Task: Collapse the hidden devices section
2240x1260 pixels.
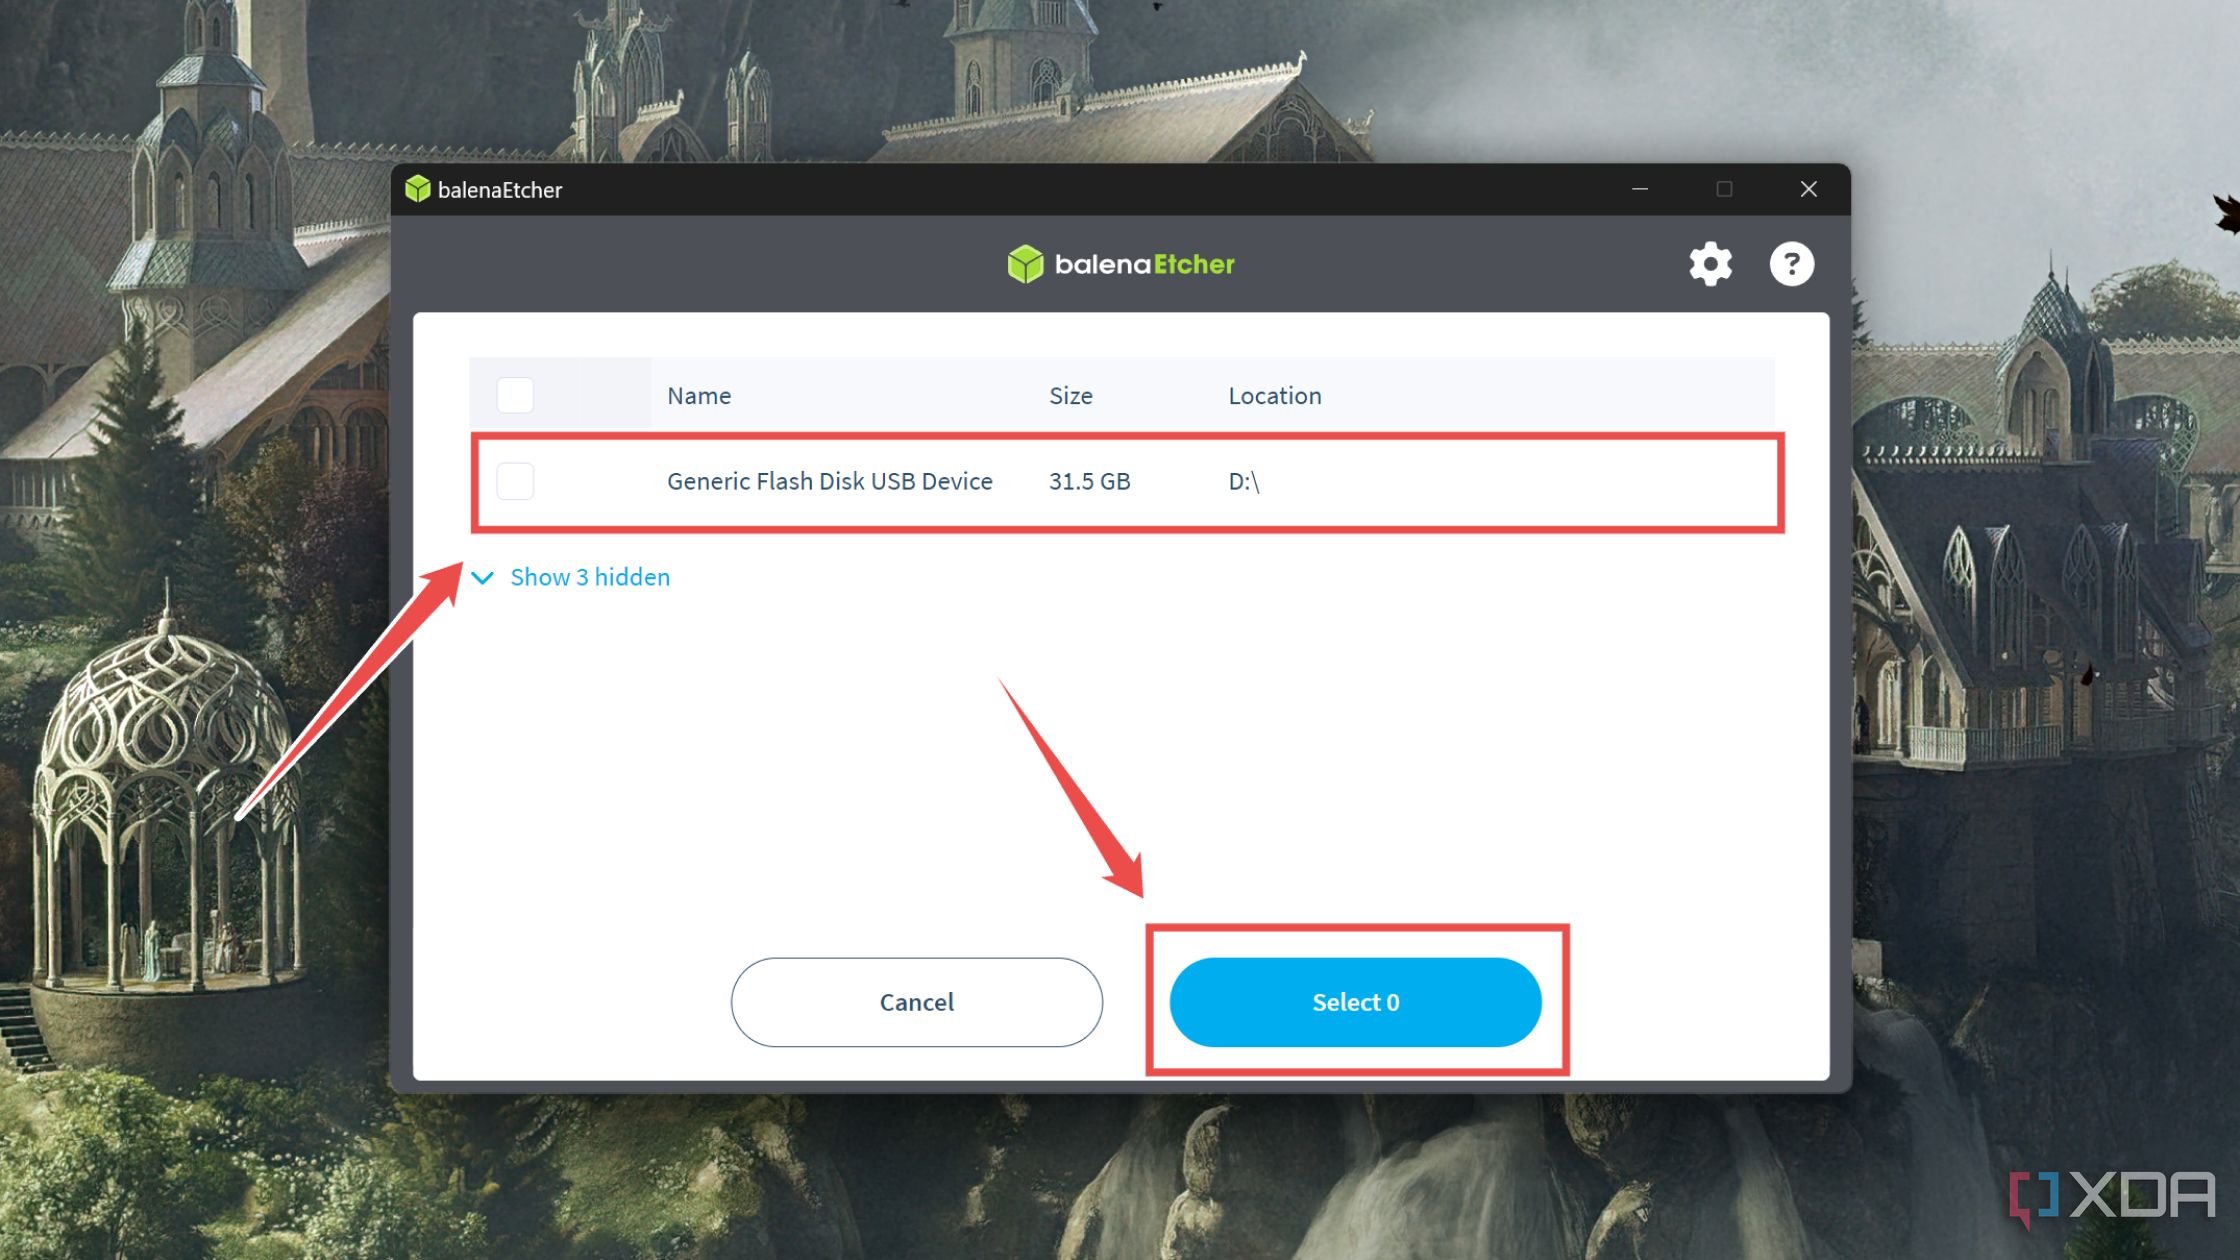Action: tap(571, 575)
